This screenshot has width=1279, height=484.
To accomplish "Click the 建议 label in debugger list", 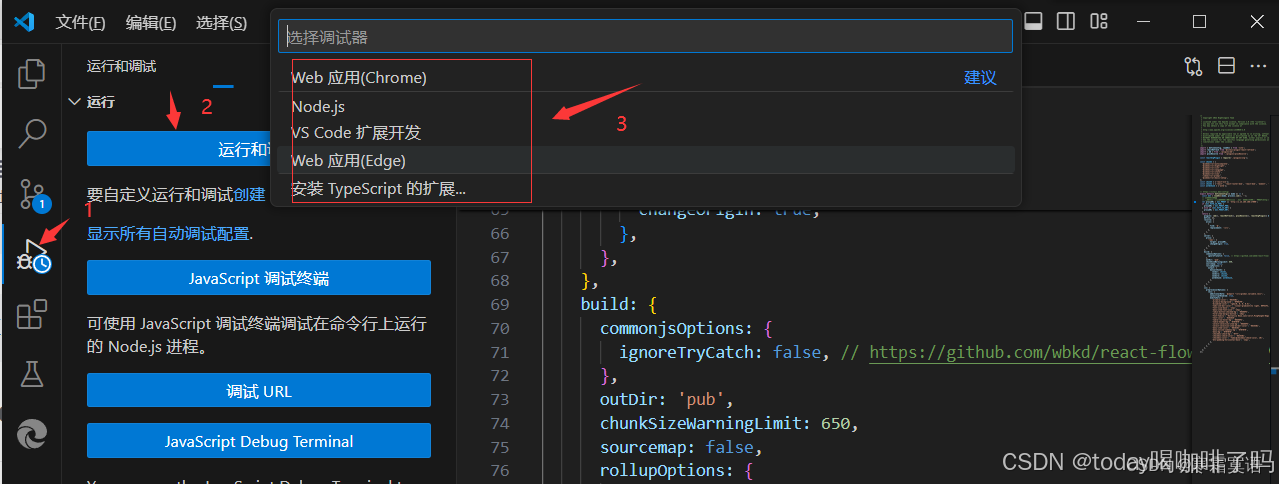I will coord(980,77).
